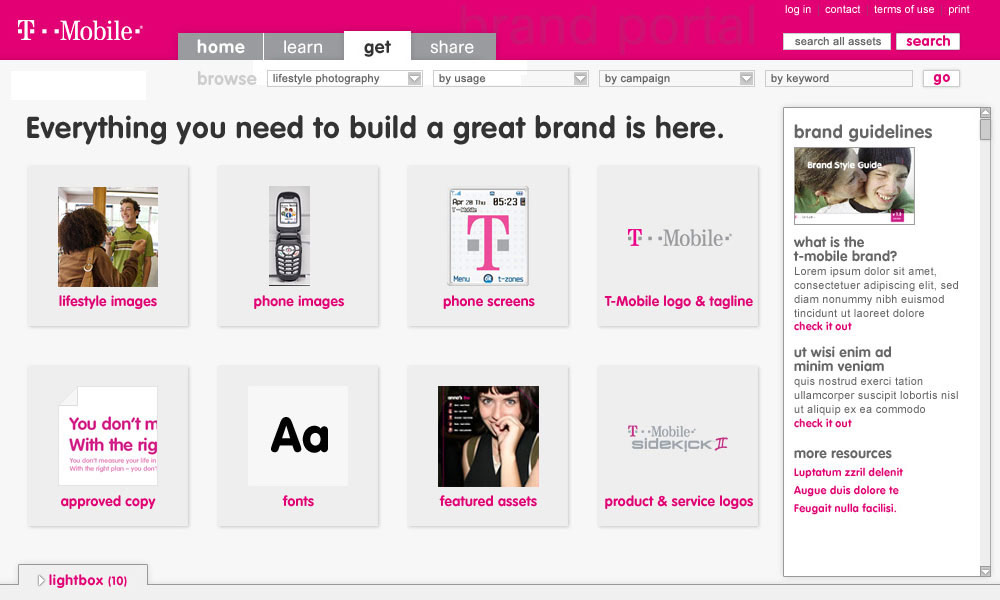Open the lifestyle photography dropdown
This screenshot has width=1000, height=600.
coord(344,77)
